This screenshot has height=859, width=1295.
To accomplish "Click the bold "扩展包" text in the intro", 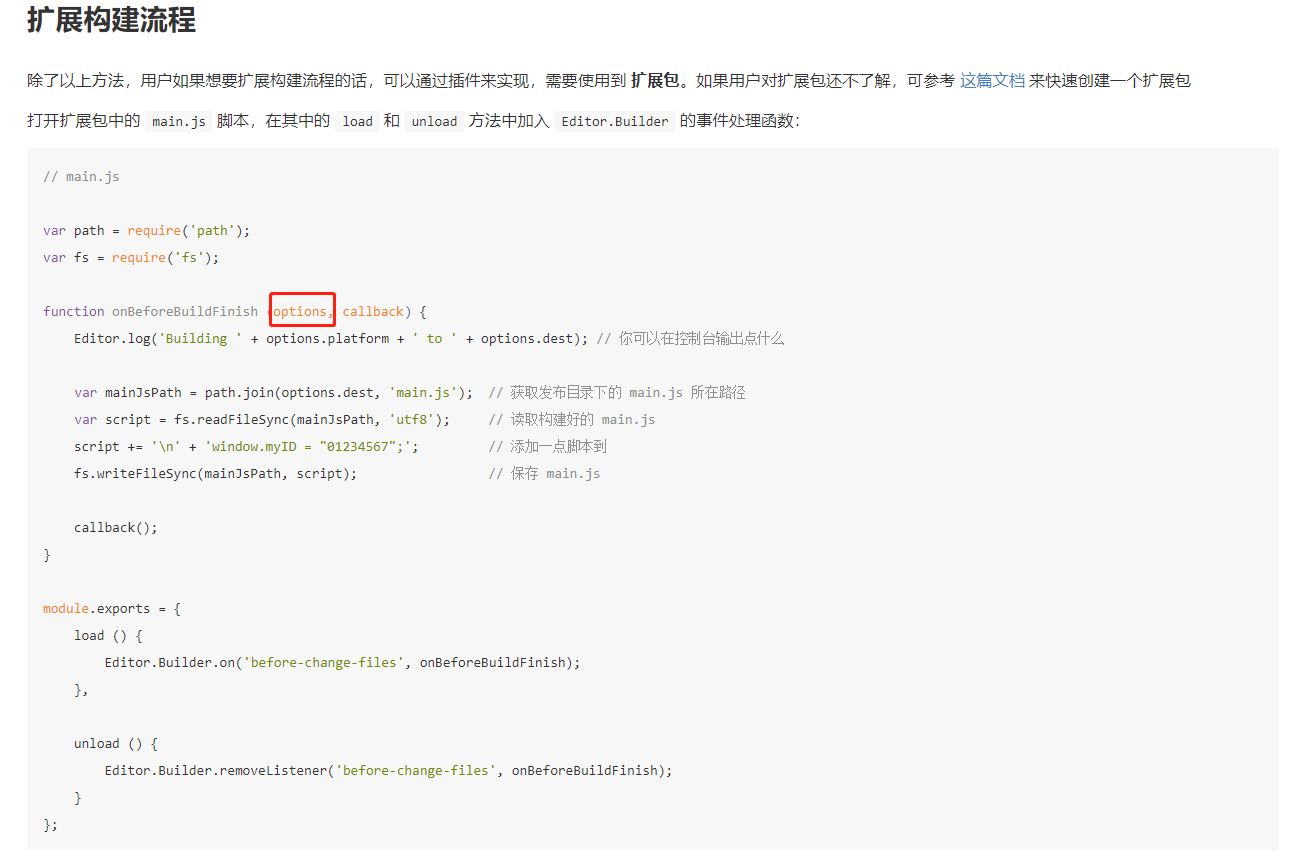I will pyautogui.click(x=655, y=81).
